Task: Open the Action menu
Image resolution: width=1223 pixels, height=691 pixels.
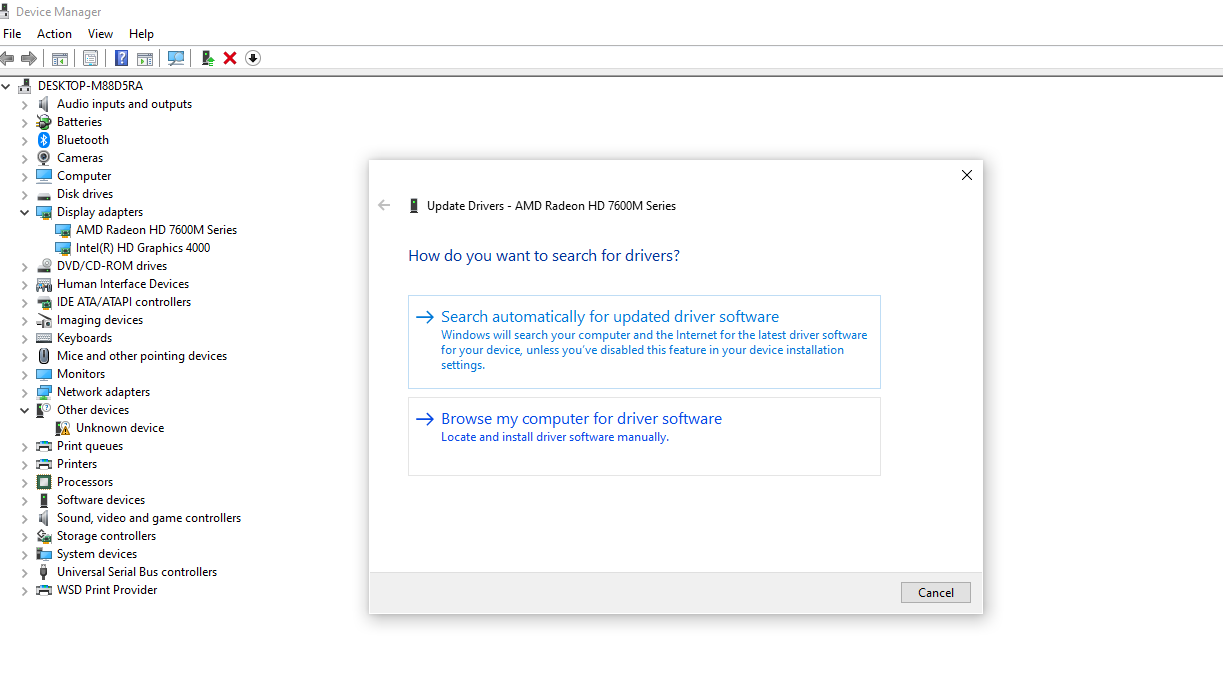Action: tap(54, 34)
